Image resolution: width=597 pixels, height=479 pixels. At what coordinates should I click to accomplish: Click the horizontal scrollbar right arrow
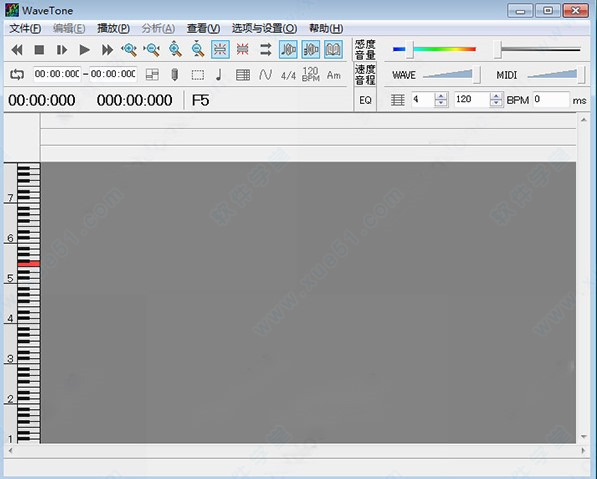583,451
